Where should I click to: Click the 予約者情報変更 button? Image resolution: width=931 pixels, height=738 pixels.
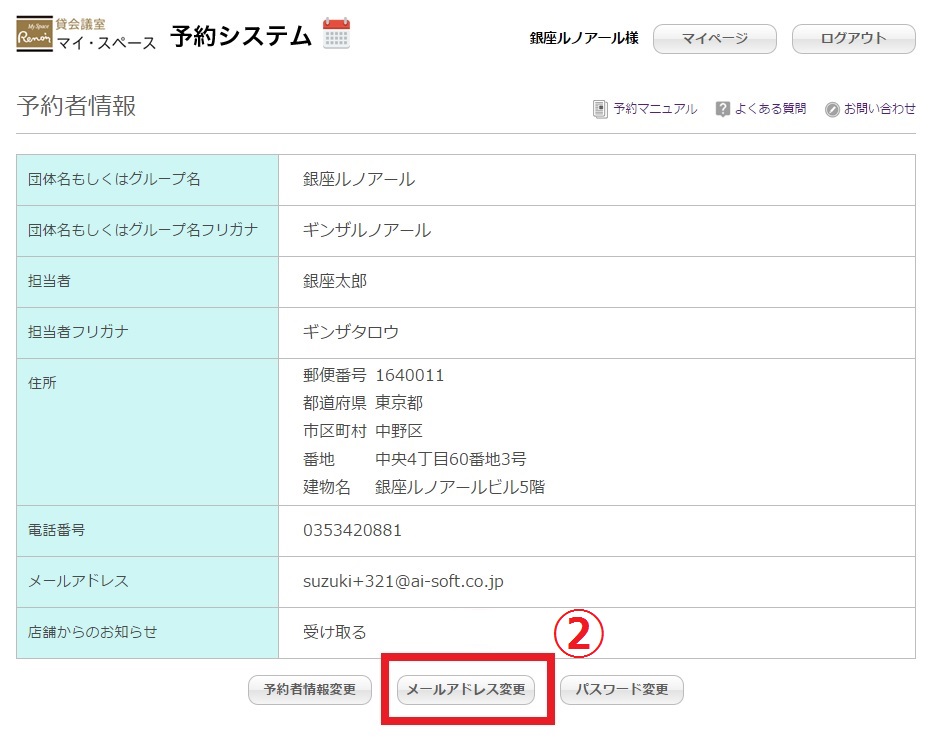[309, 690]
